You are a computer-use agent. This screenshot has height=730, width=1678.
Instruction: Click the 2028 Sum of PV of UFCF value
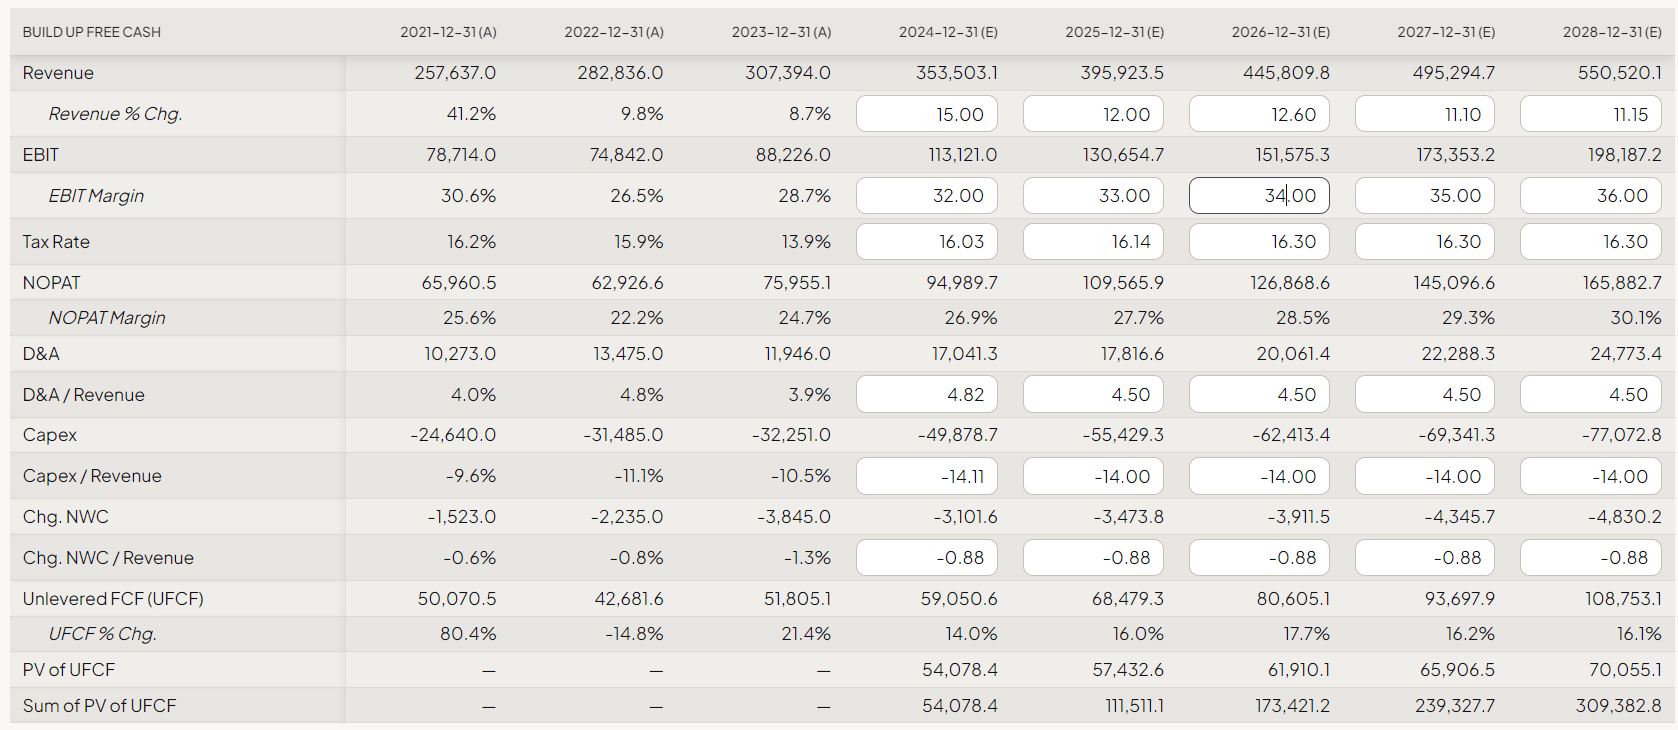(x=1618, y=706)
